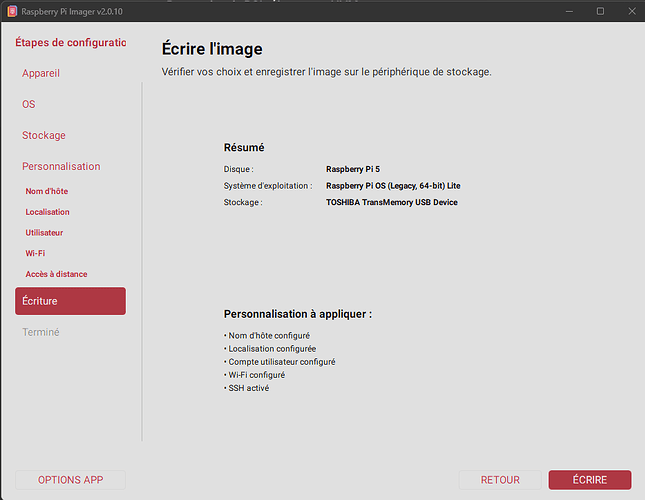Click the 'Disque :' label
Screen dimensions: 645x500
coord(239,169)
